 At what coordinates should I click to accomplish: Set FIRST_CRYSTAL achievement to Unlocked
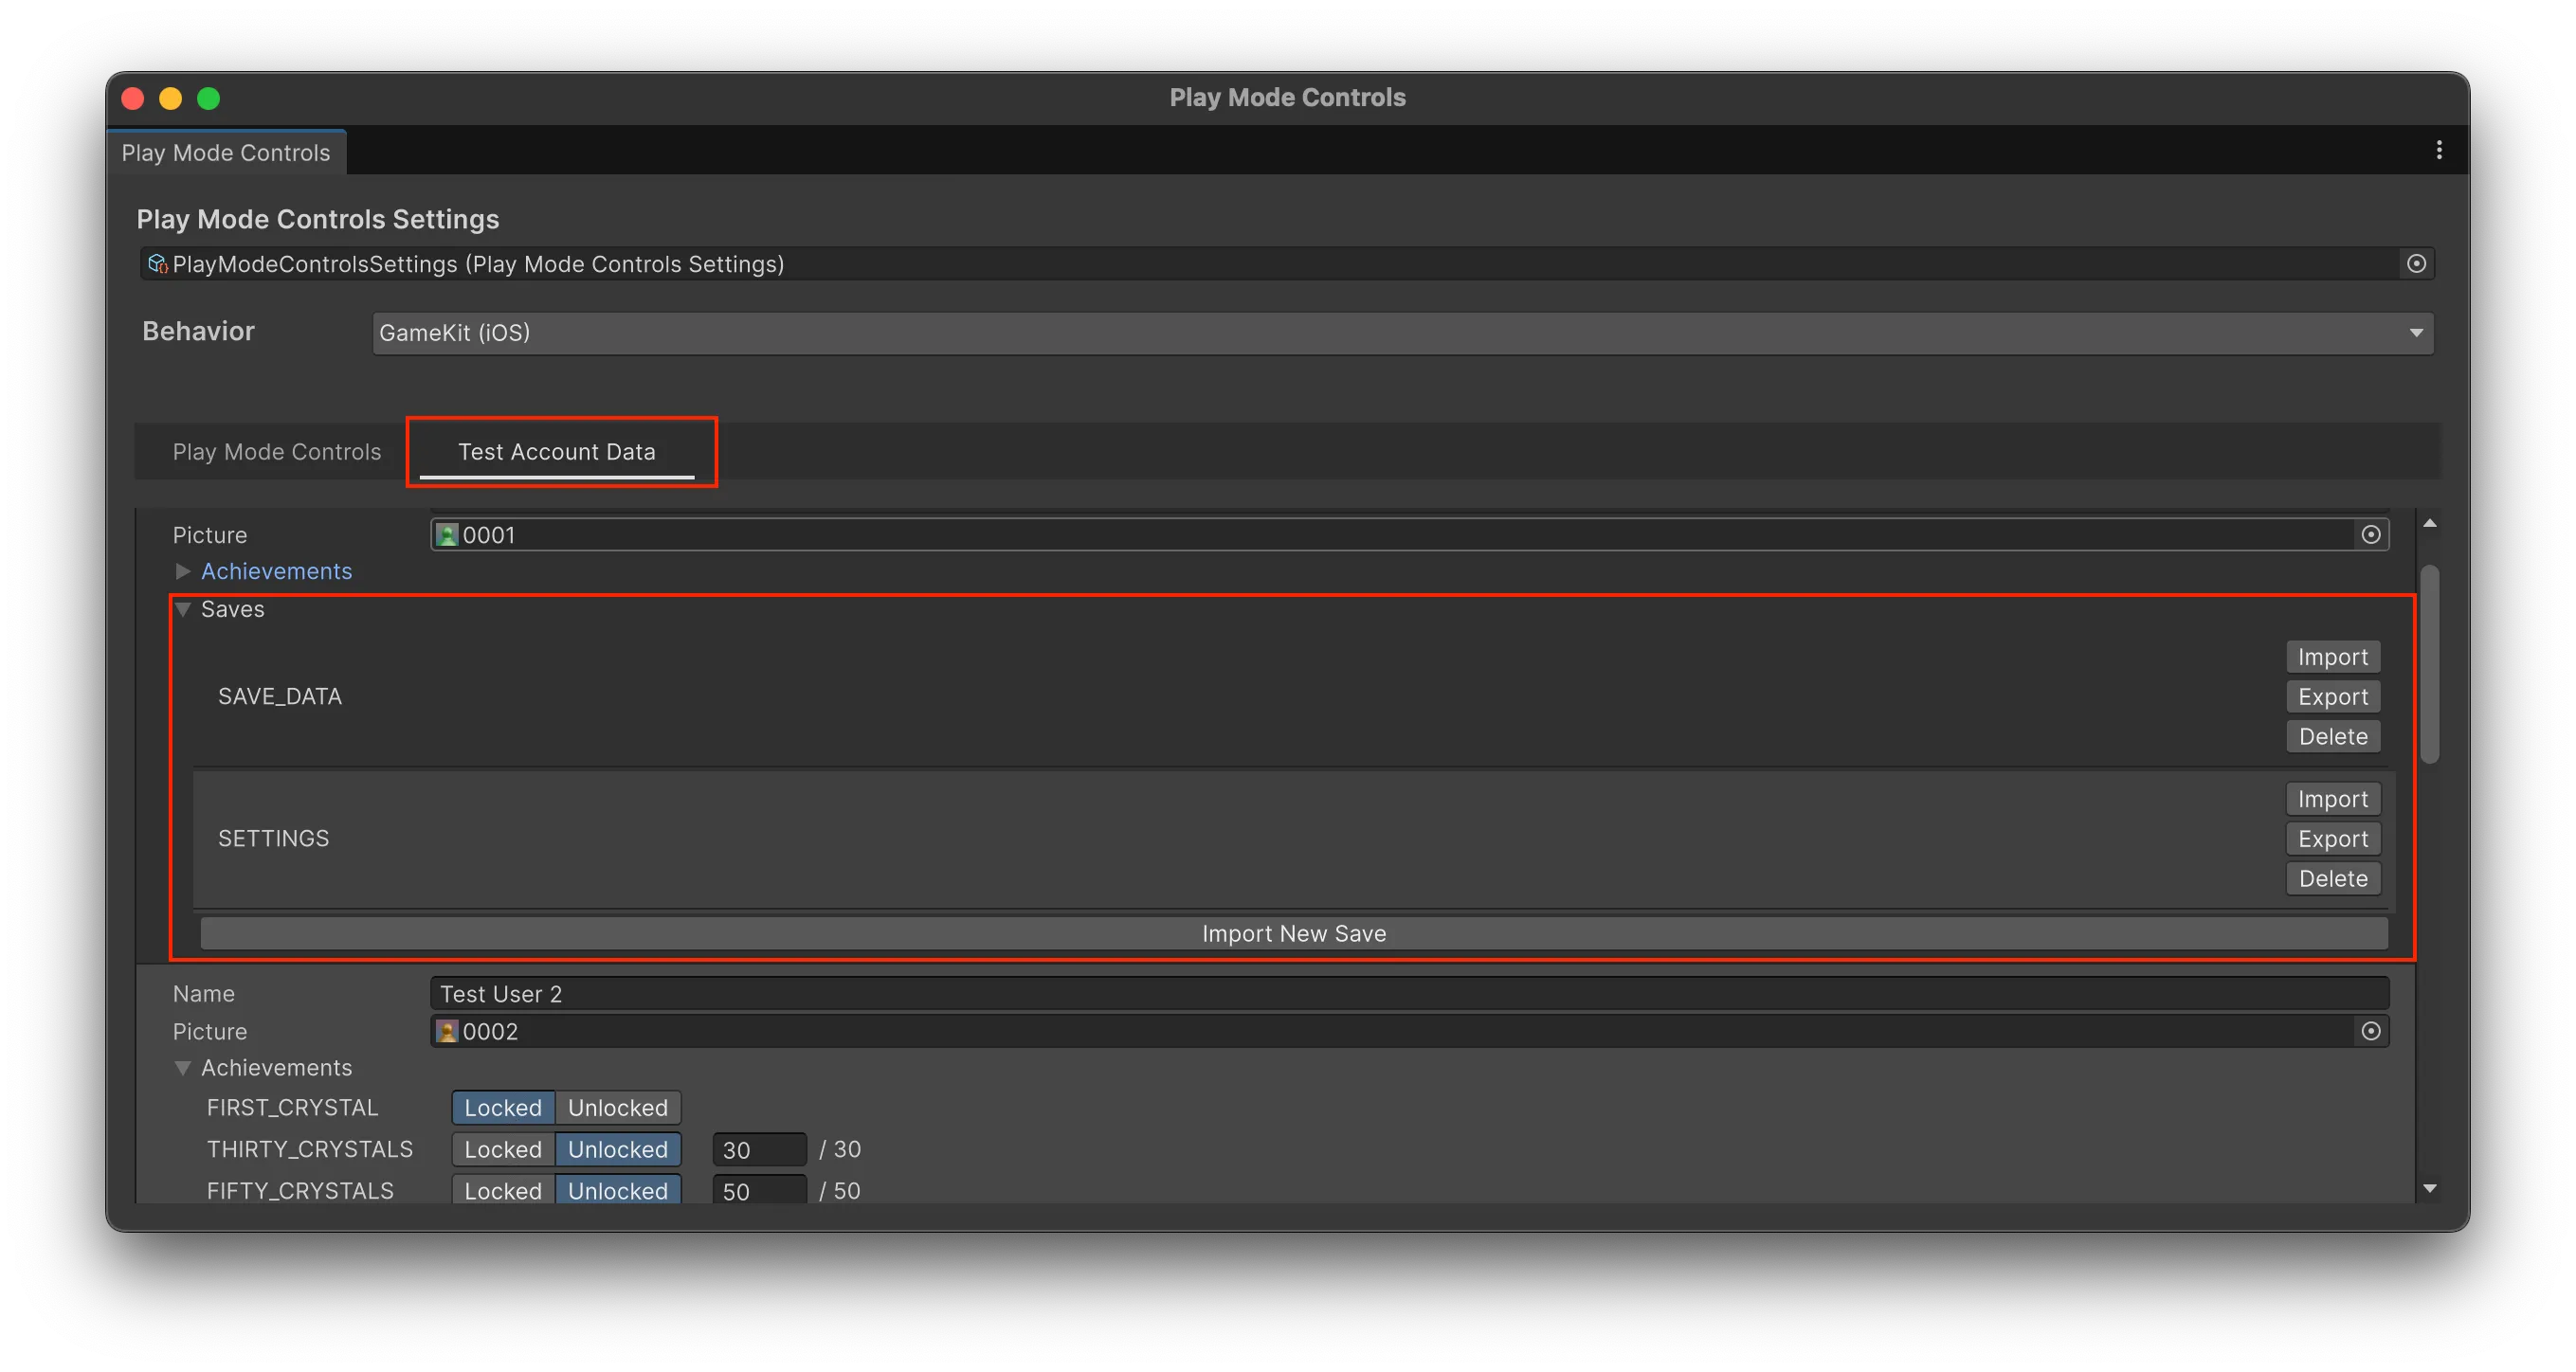(617, 1108)
